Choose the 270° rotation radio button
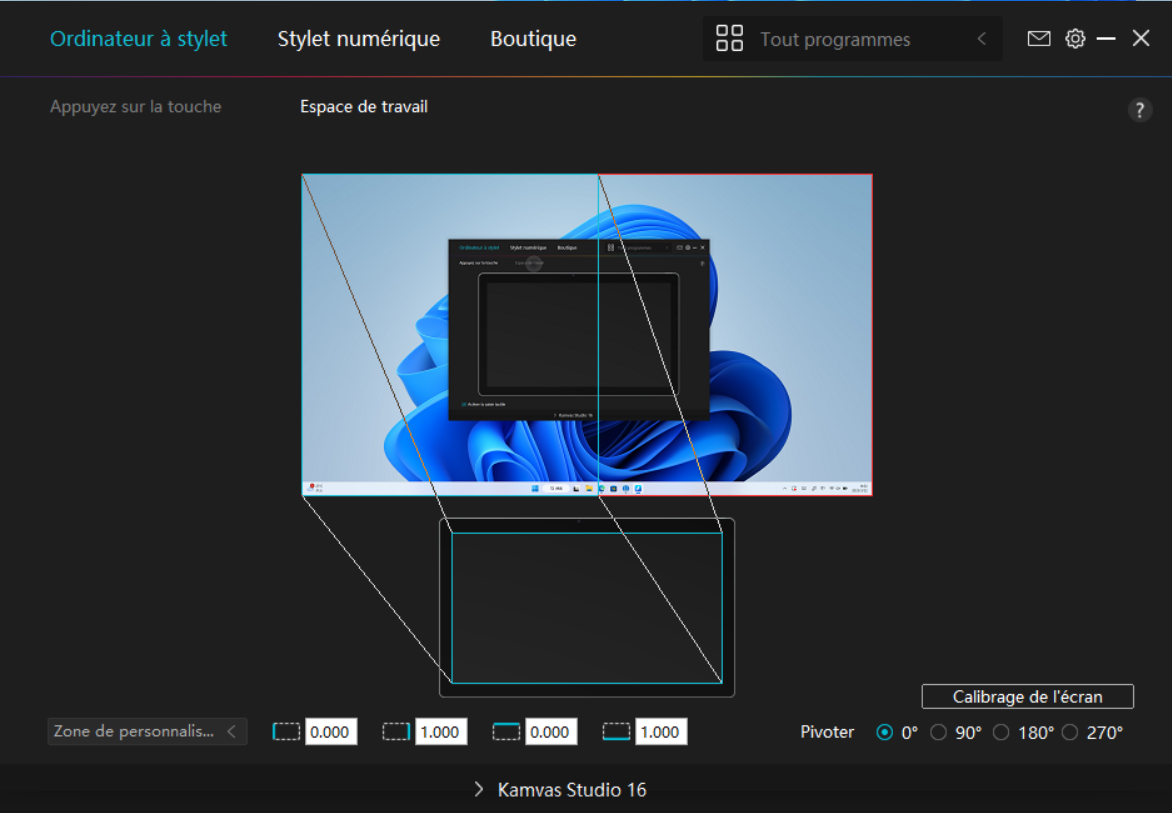 tap(1070, 733)
